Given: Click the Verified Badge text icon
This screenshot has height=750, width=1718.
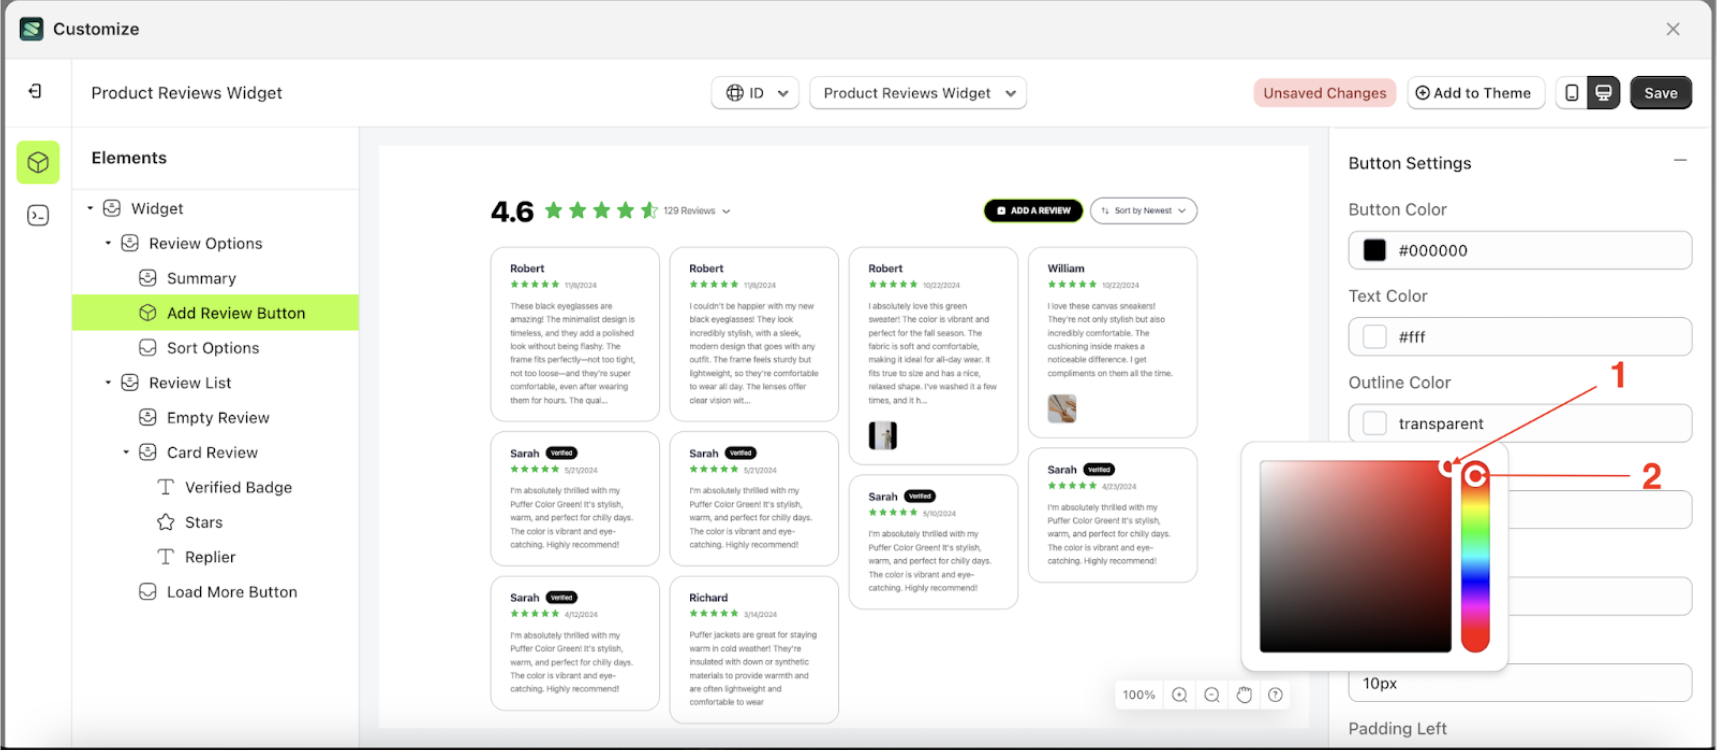Looking at the screenshot, I should point(166,487).
